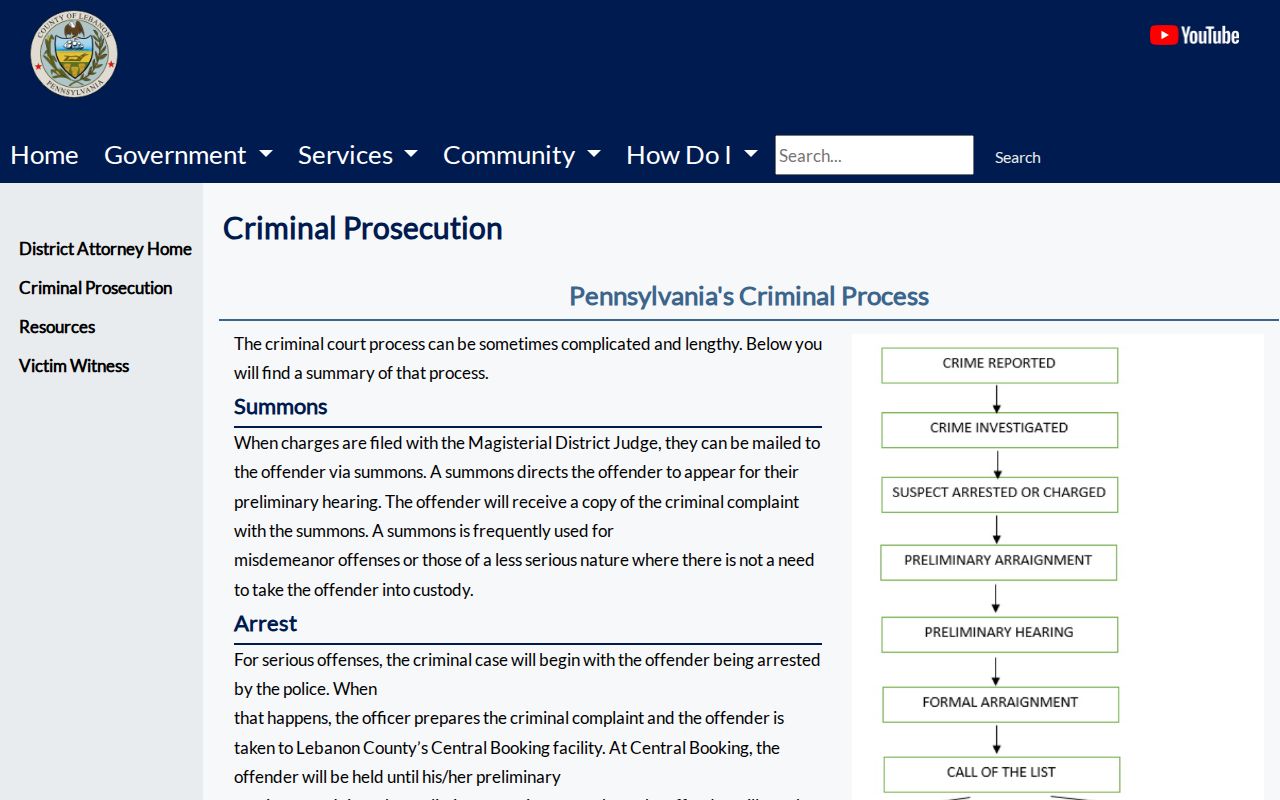Click the CRIME INVESTIGATED flowchart box
1280x800 pixels.
pyautogui.click(x=999, y=430)
